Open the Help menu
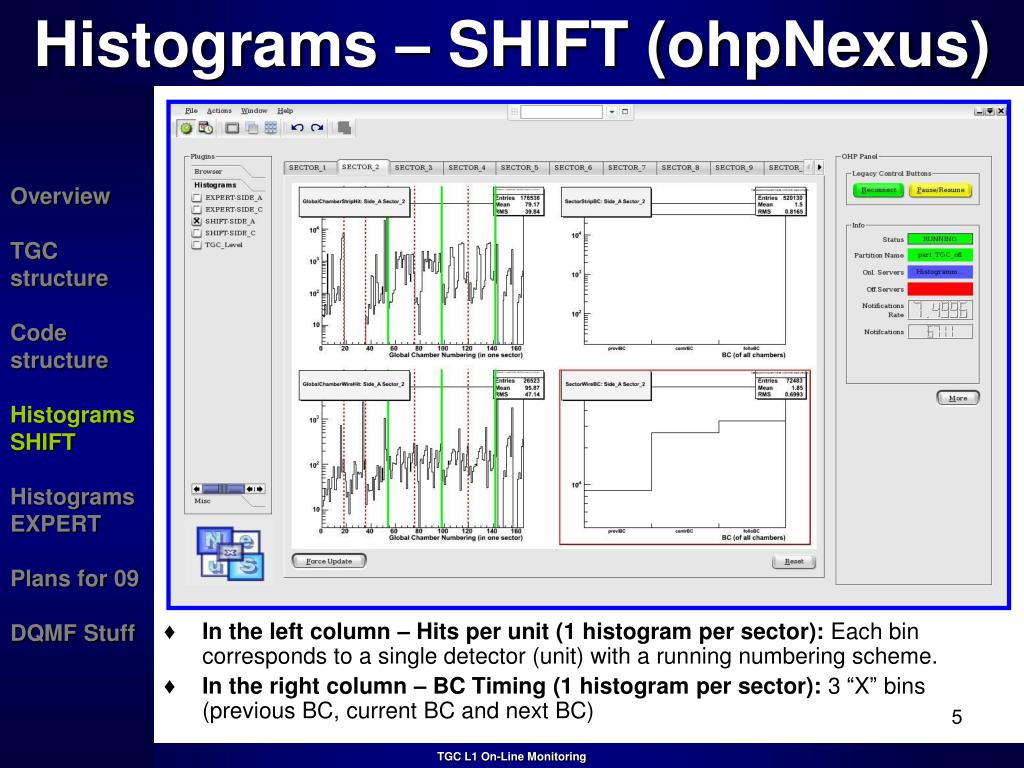 click(285, 110)
